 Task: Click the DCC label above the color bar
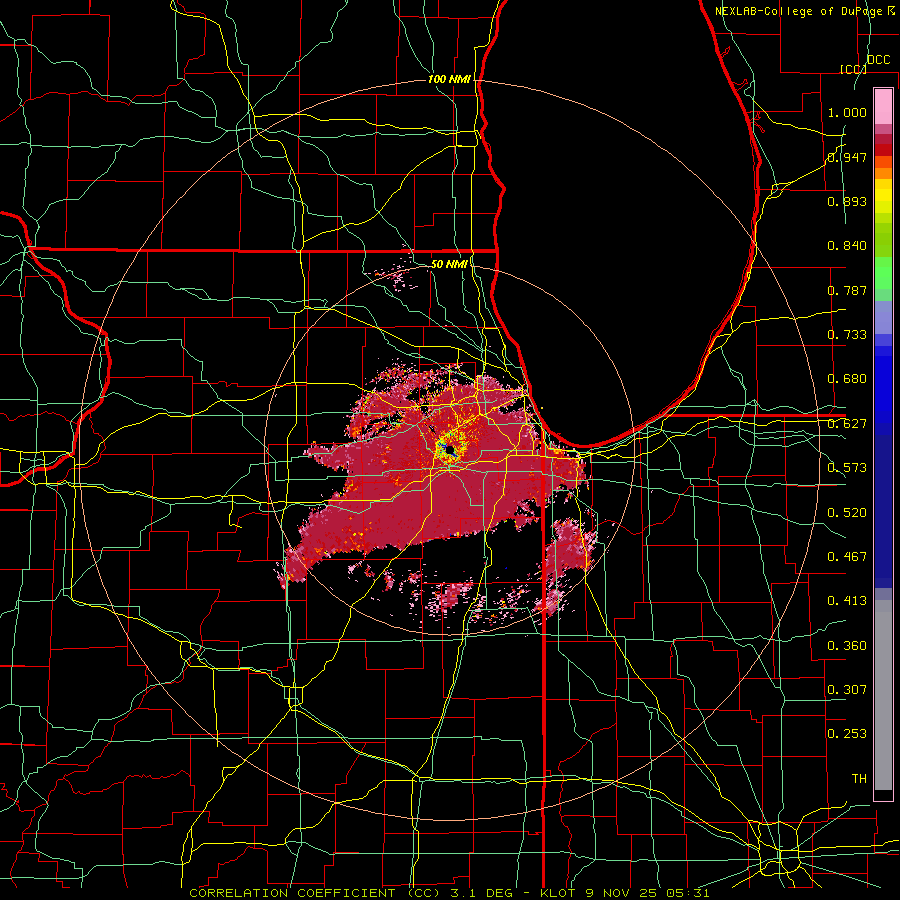pos(878,60)
